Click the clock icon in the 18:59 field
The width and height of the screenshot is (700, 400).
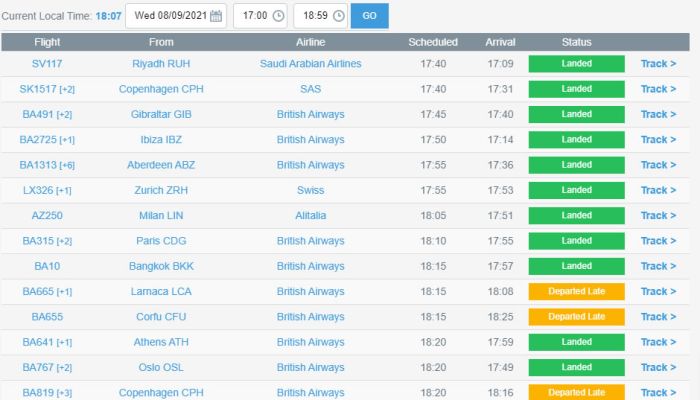point(338,16)
